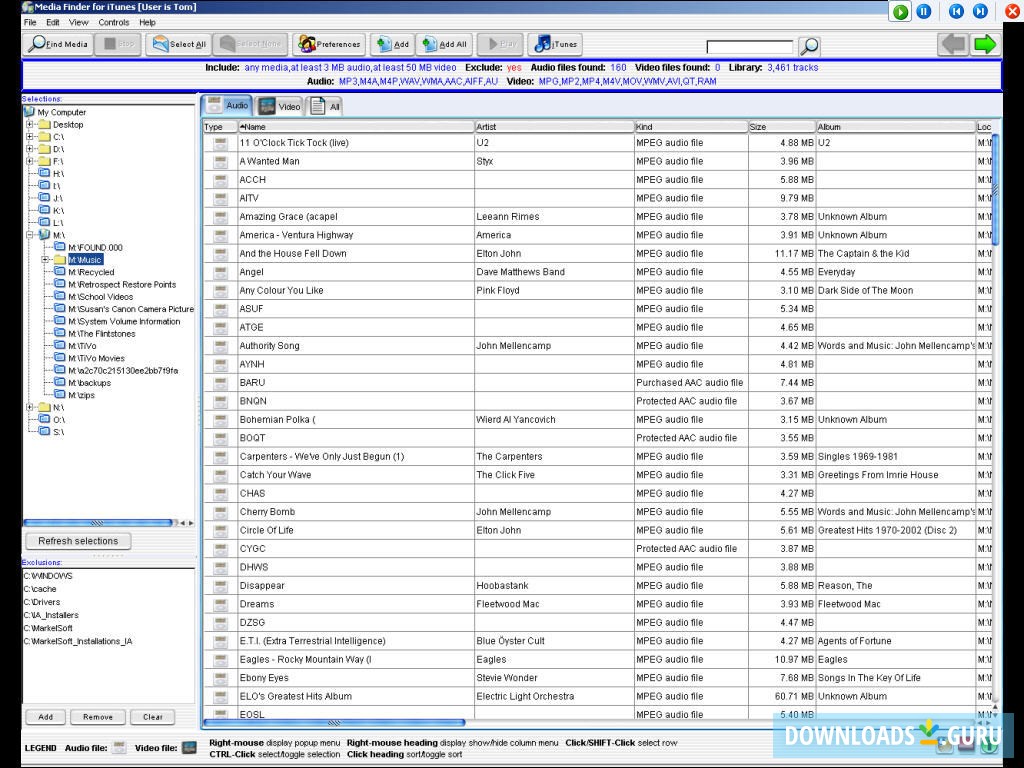The height and width of the screenshot is (768, 1024).
Task: Select the M:\backups folder
Action: [89, 383]
